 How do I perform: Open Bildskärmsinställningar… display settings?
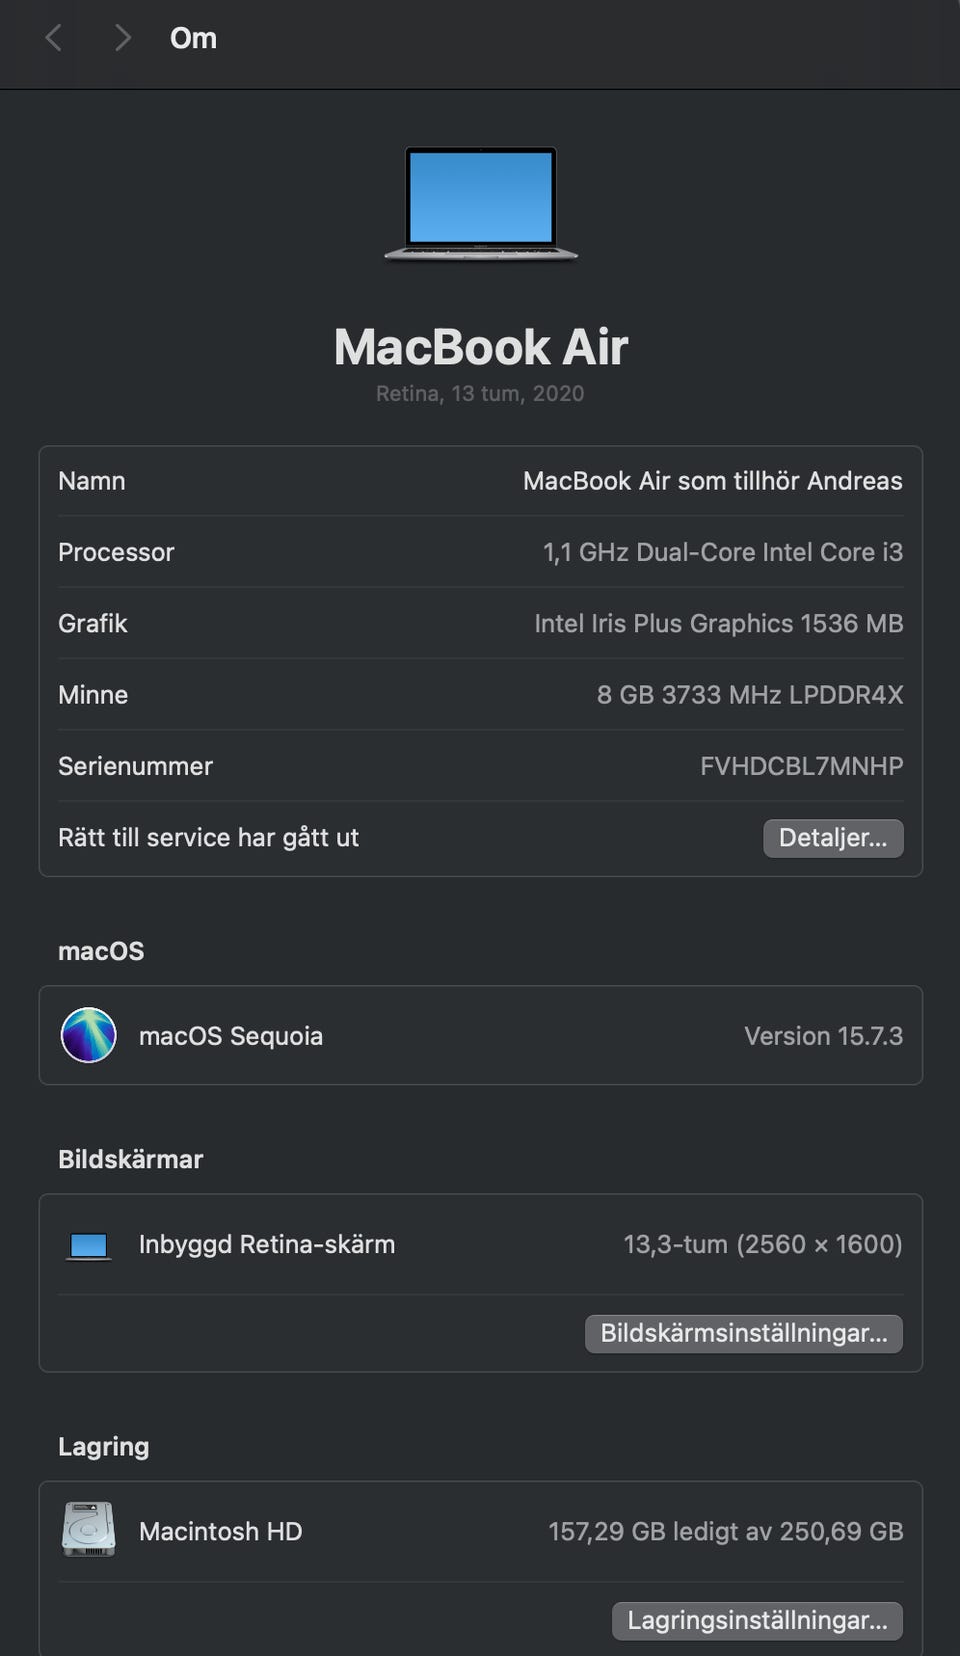point(743,1333)
